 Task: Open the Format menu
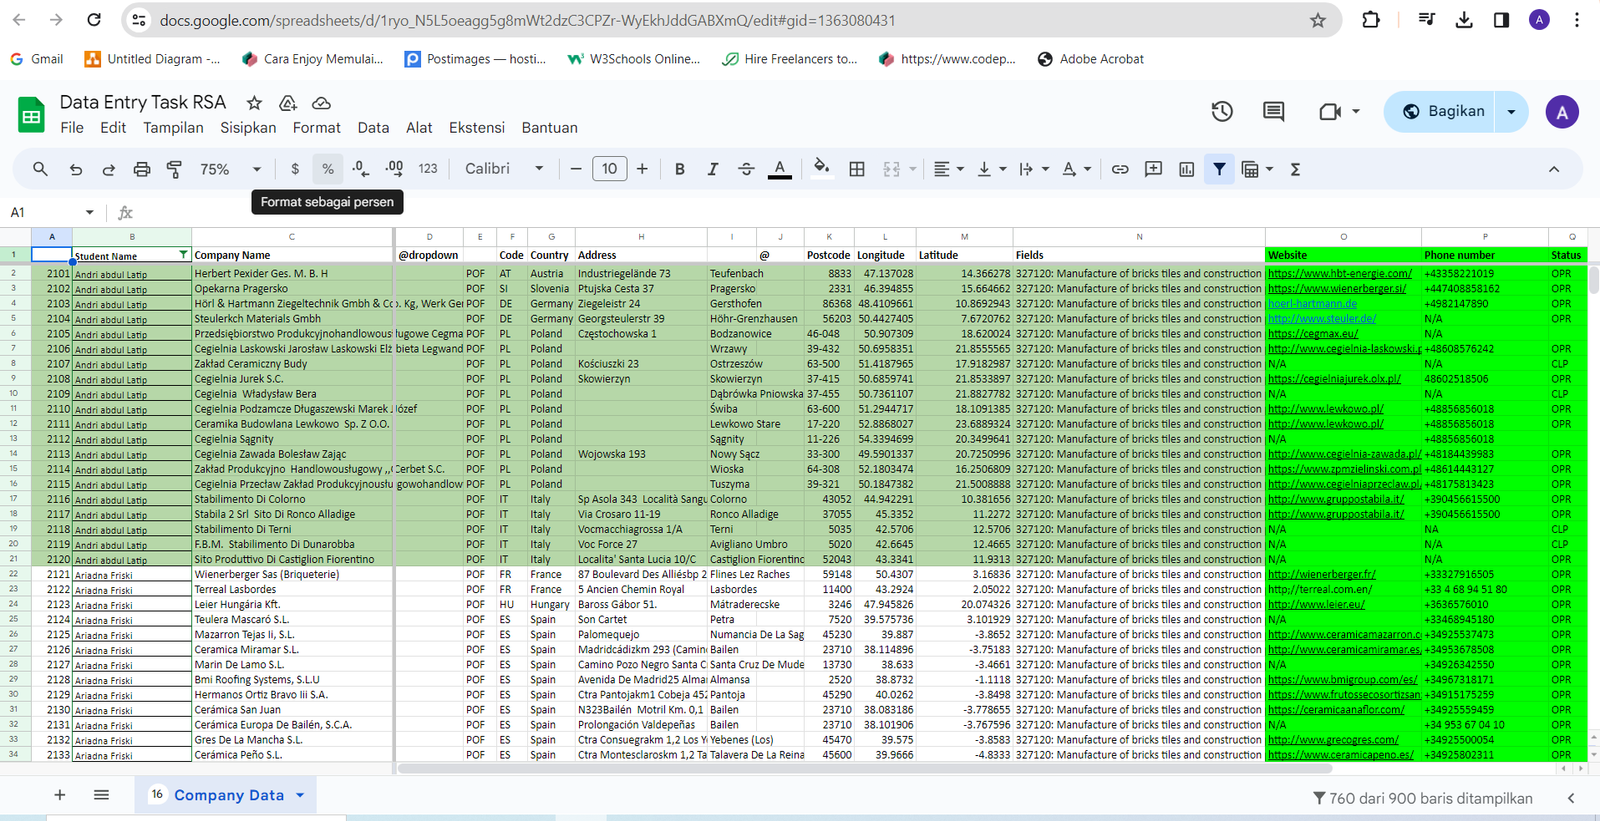317,128
